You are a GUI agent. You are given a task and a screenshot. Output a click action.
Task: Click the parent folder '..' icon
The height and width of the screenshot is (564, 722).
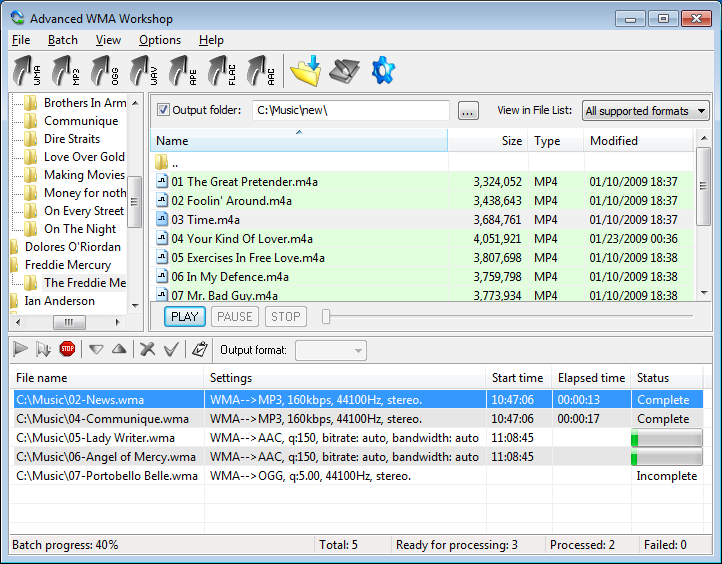(x=162, y=163)
